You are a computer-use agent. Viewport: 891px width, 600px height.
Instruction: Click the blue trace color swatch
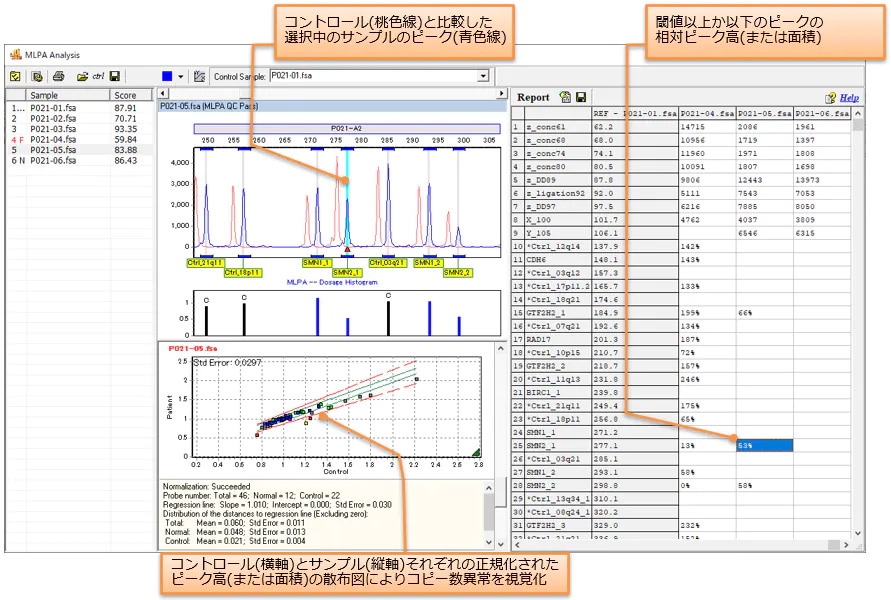167,76
